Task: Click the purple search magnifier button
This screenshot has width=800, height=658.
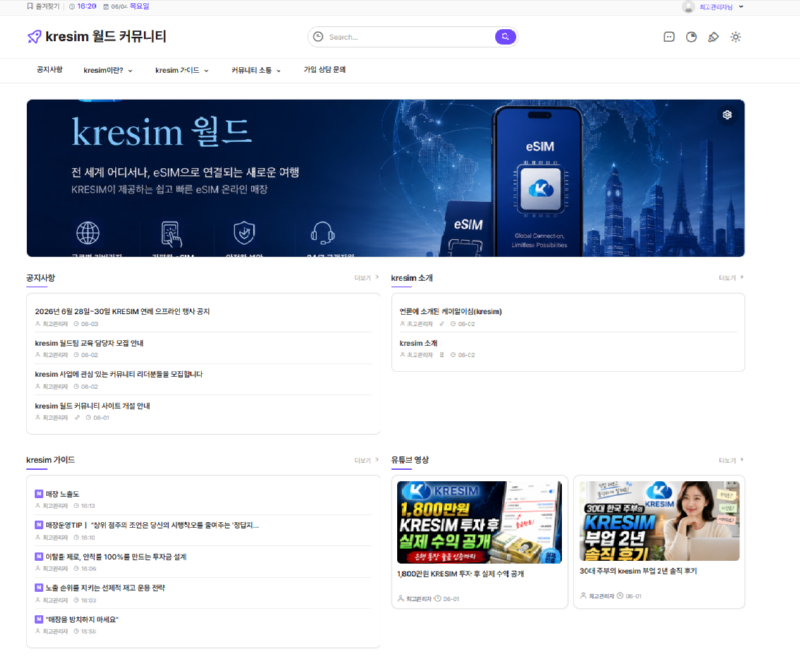Action: pos(505,37)
